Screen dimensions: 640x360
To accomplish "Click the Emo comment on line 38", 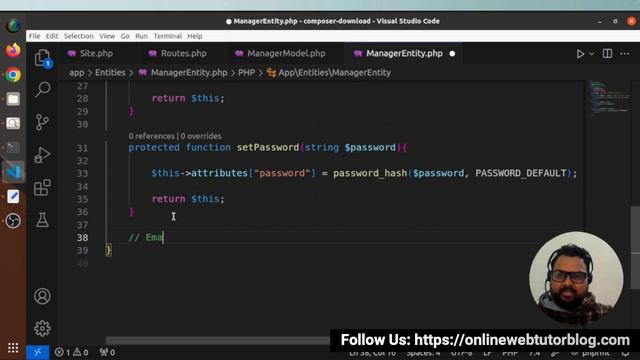I will [146, 237].
